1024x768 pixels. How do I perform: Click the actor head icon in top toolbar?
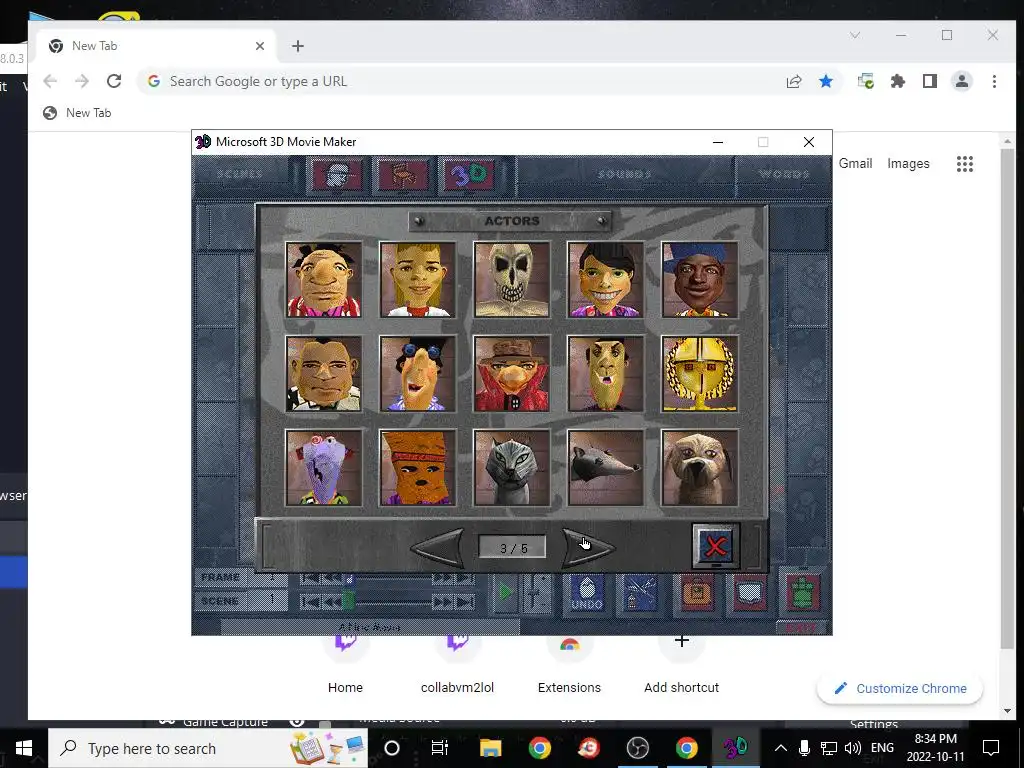click(x=336, y=175)
